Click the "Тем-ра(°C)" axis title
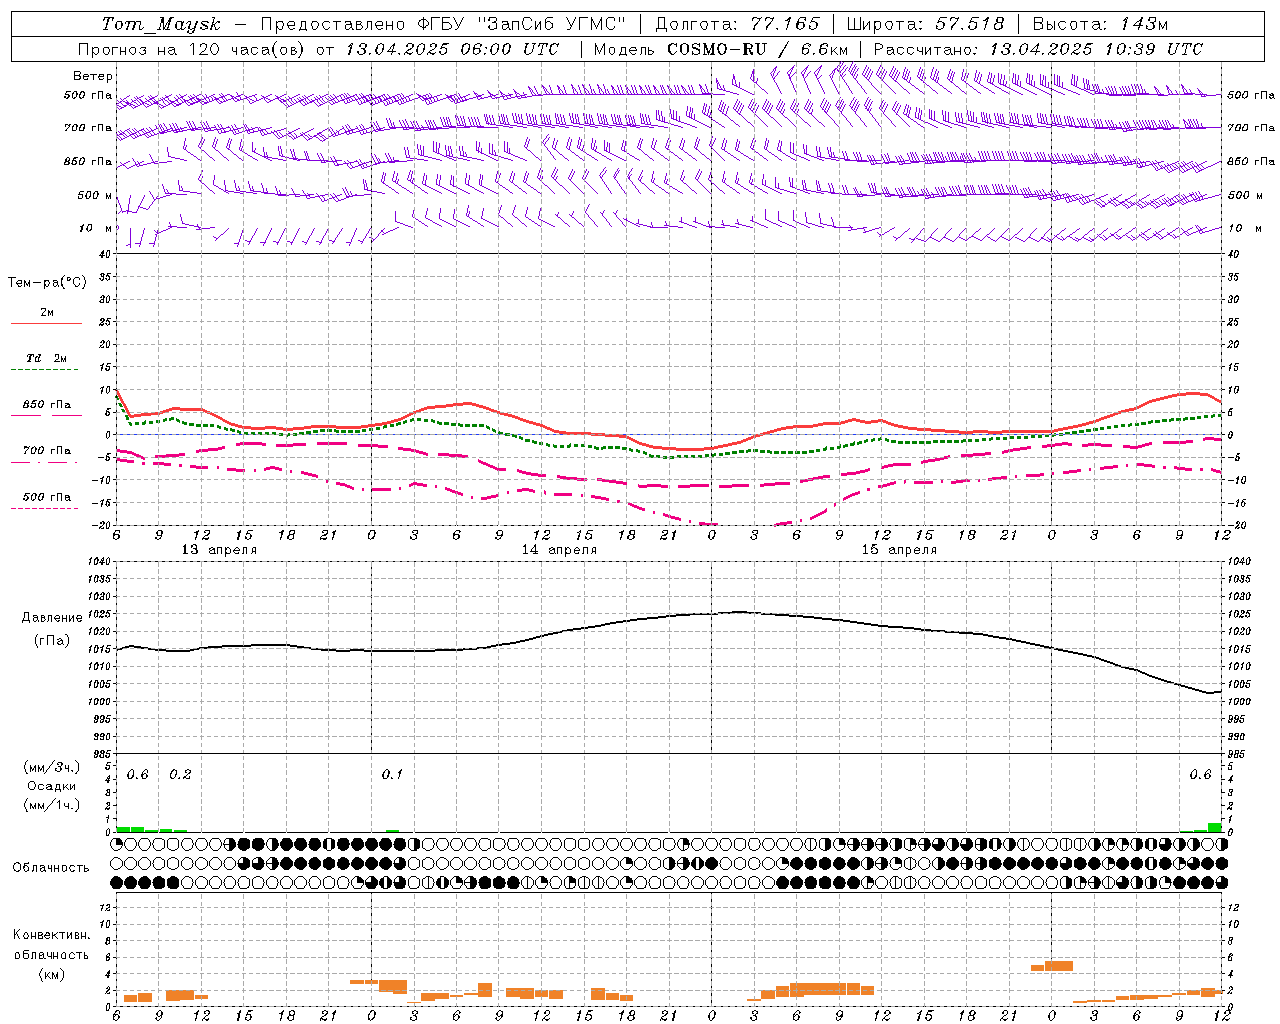 (47, 283)
